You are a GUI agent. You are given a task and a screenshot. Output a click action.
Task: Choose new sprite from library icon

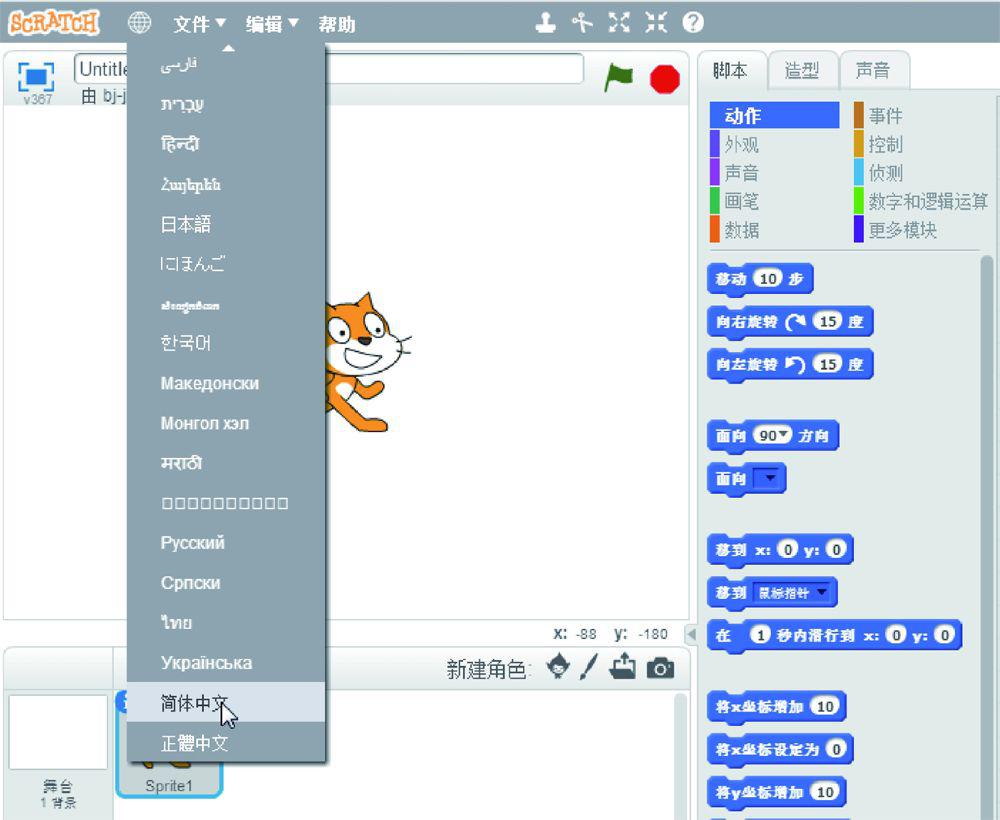click(x=558, y=667)
